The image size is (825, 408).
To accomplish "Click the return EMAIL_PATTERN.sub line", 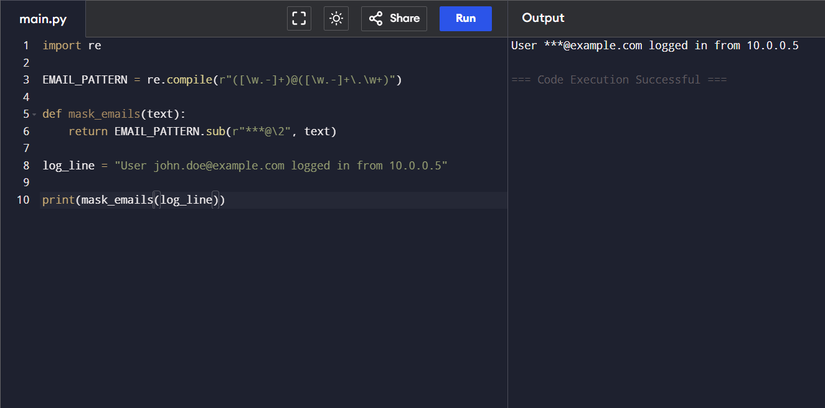I will point(200,131).
